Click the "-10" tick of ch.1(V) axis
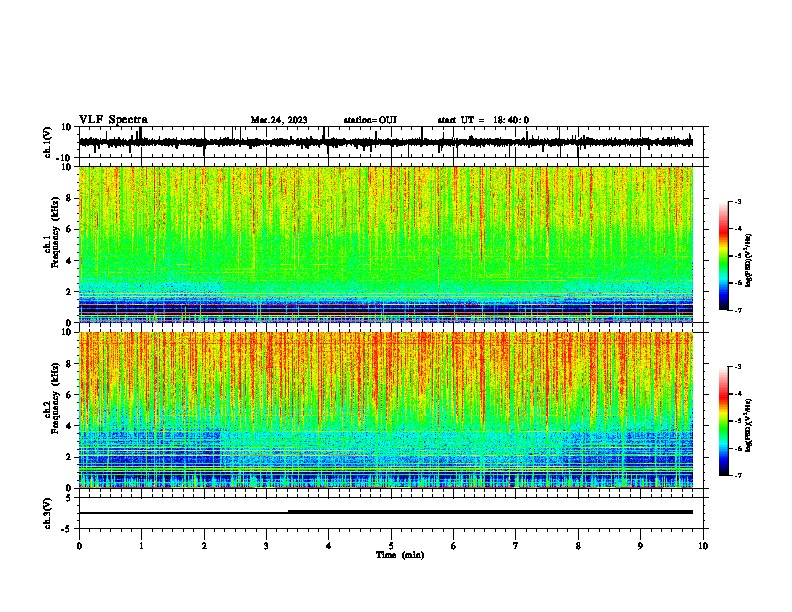 [x=65, y=158]
